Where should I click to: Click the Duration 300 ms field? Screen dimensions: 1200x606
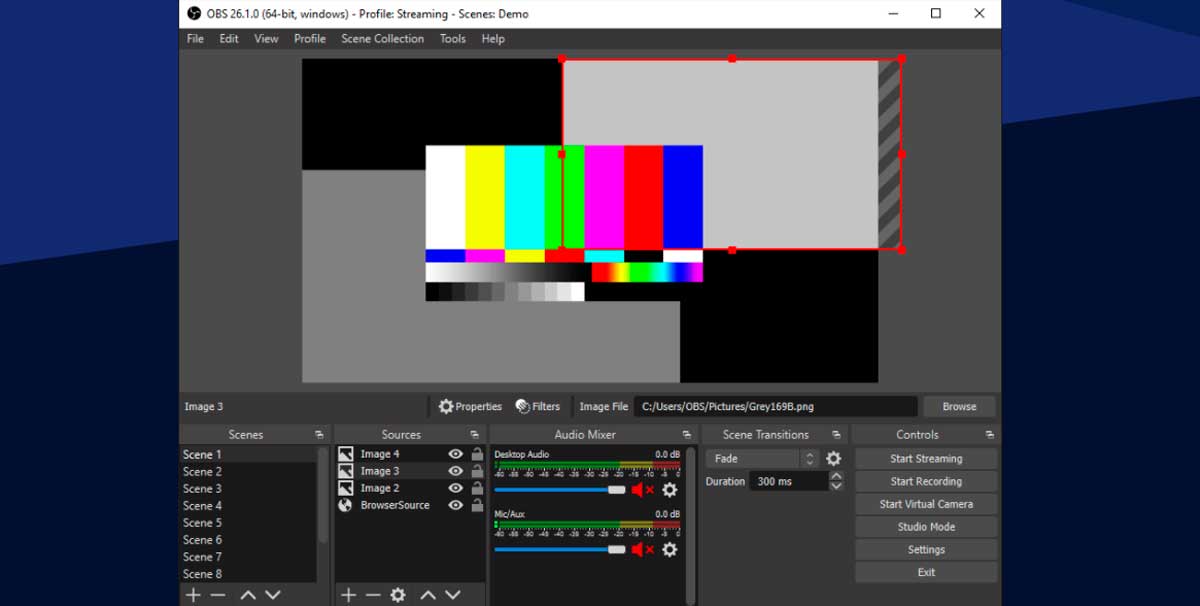pyautogui.click(x=788, y=482)
